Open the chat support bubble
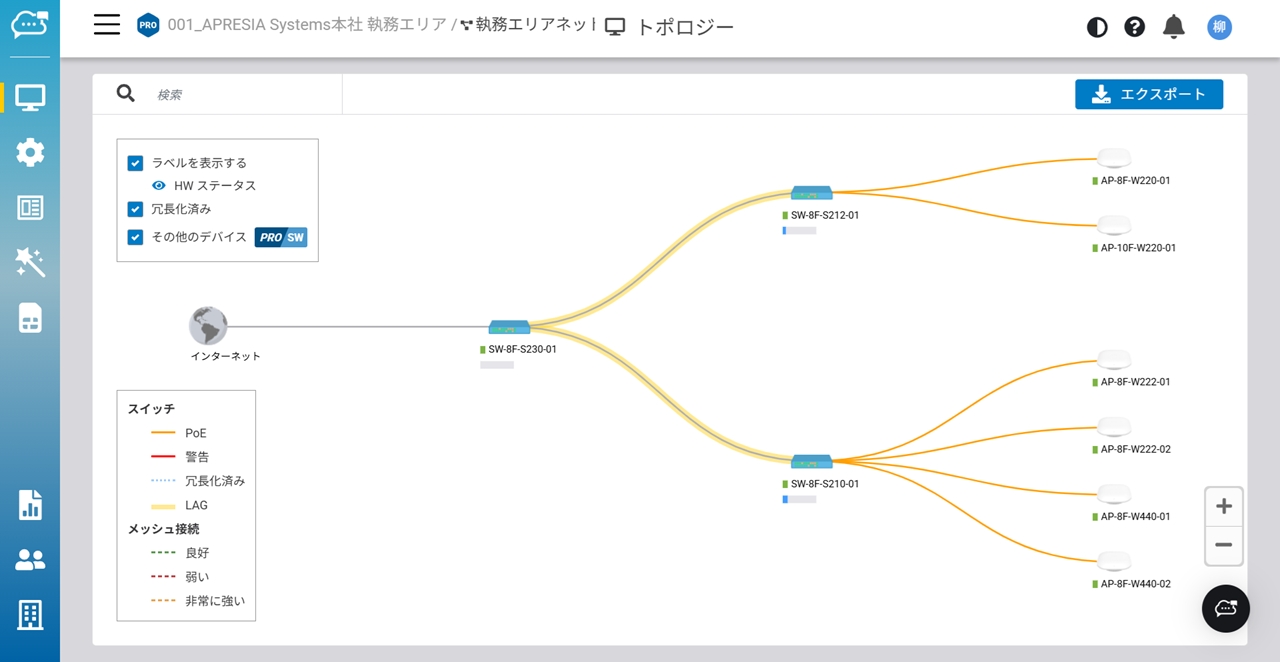This screenshot has height=662, width=1280. click(1225, 608)
